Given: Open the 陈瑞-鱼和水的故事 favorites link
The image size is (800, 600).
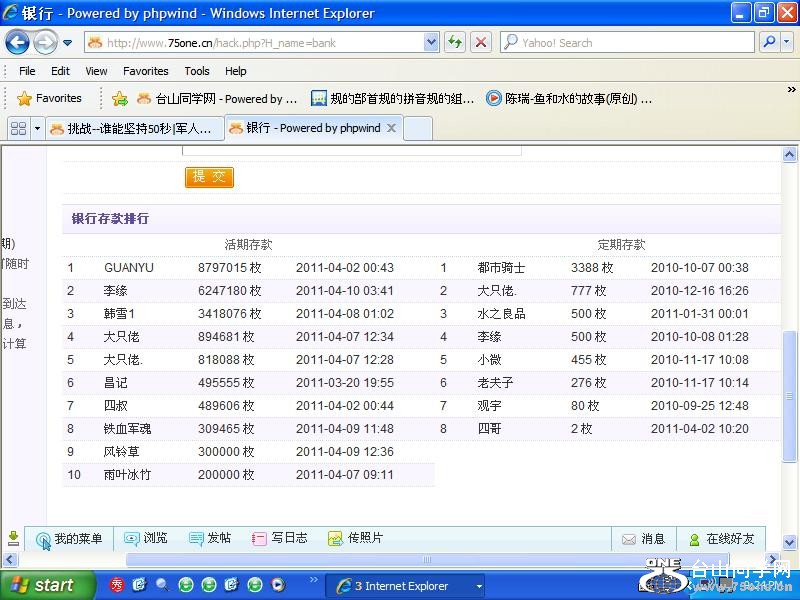Looking at the screenshot, I should pos(568,98).
